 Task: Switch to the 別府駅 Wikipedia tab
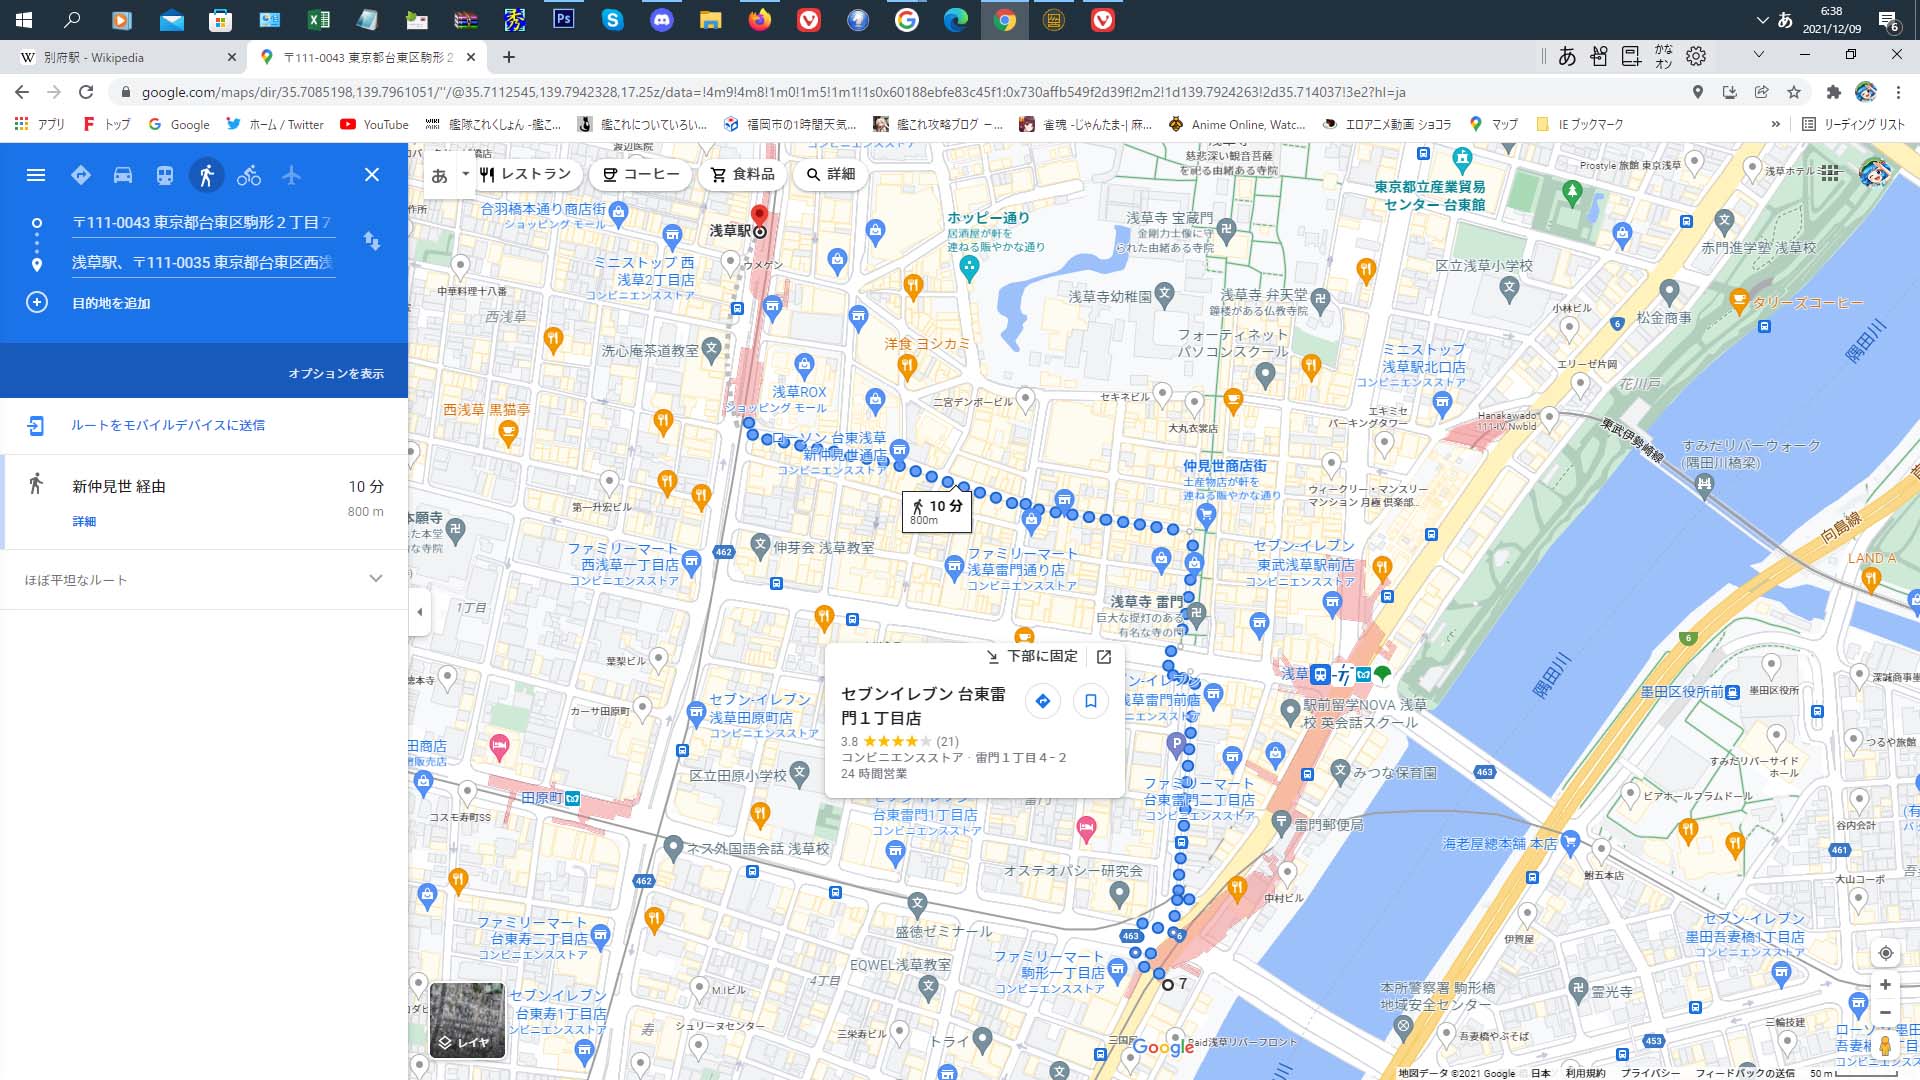point(124,57)
